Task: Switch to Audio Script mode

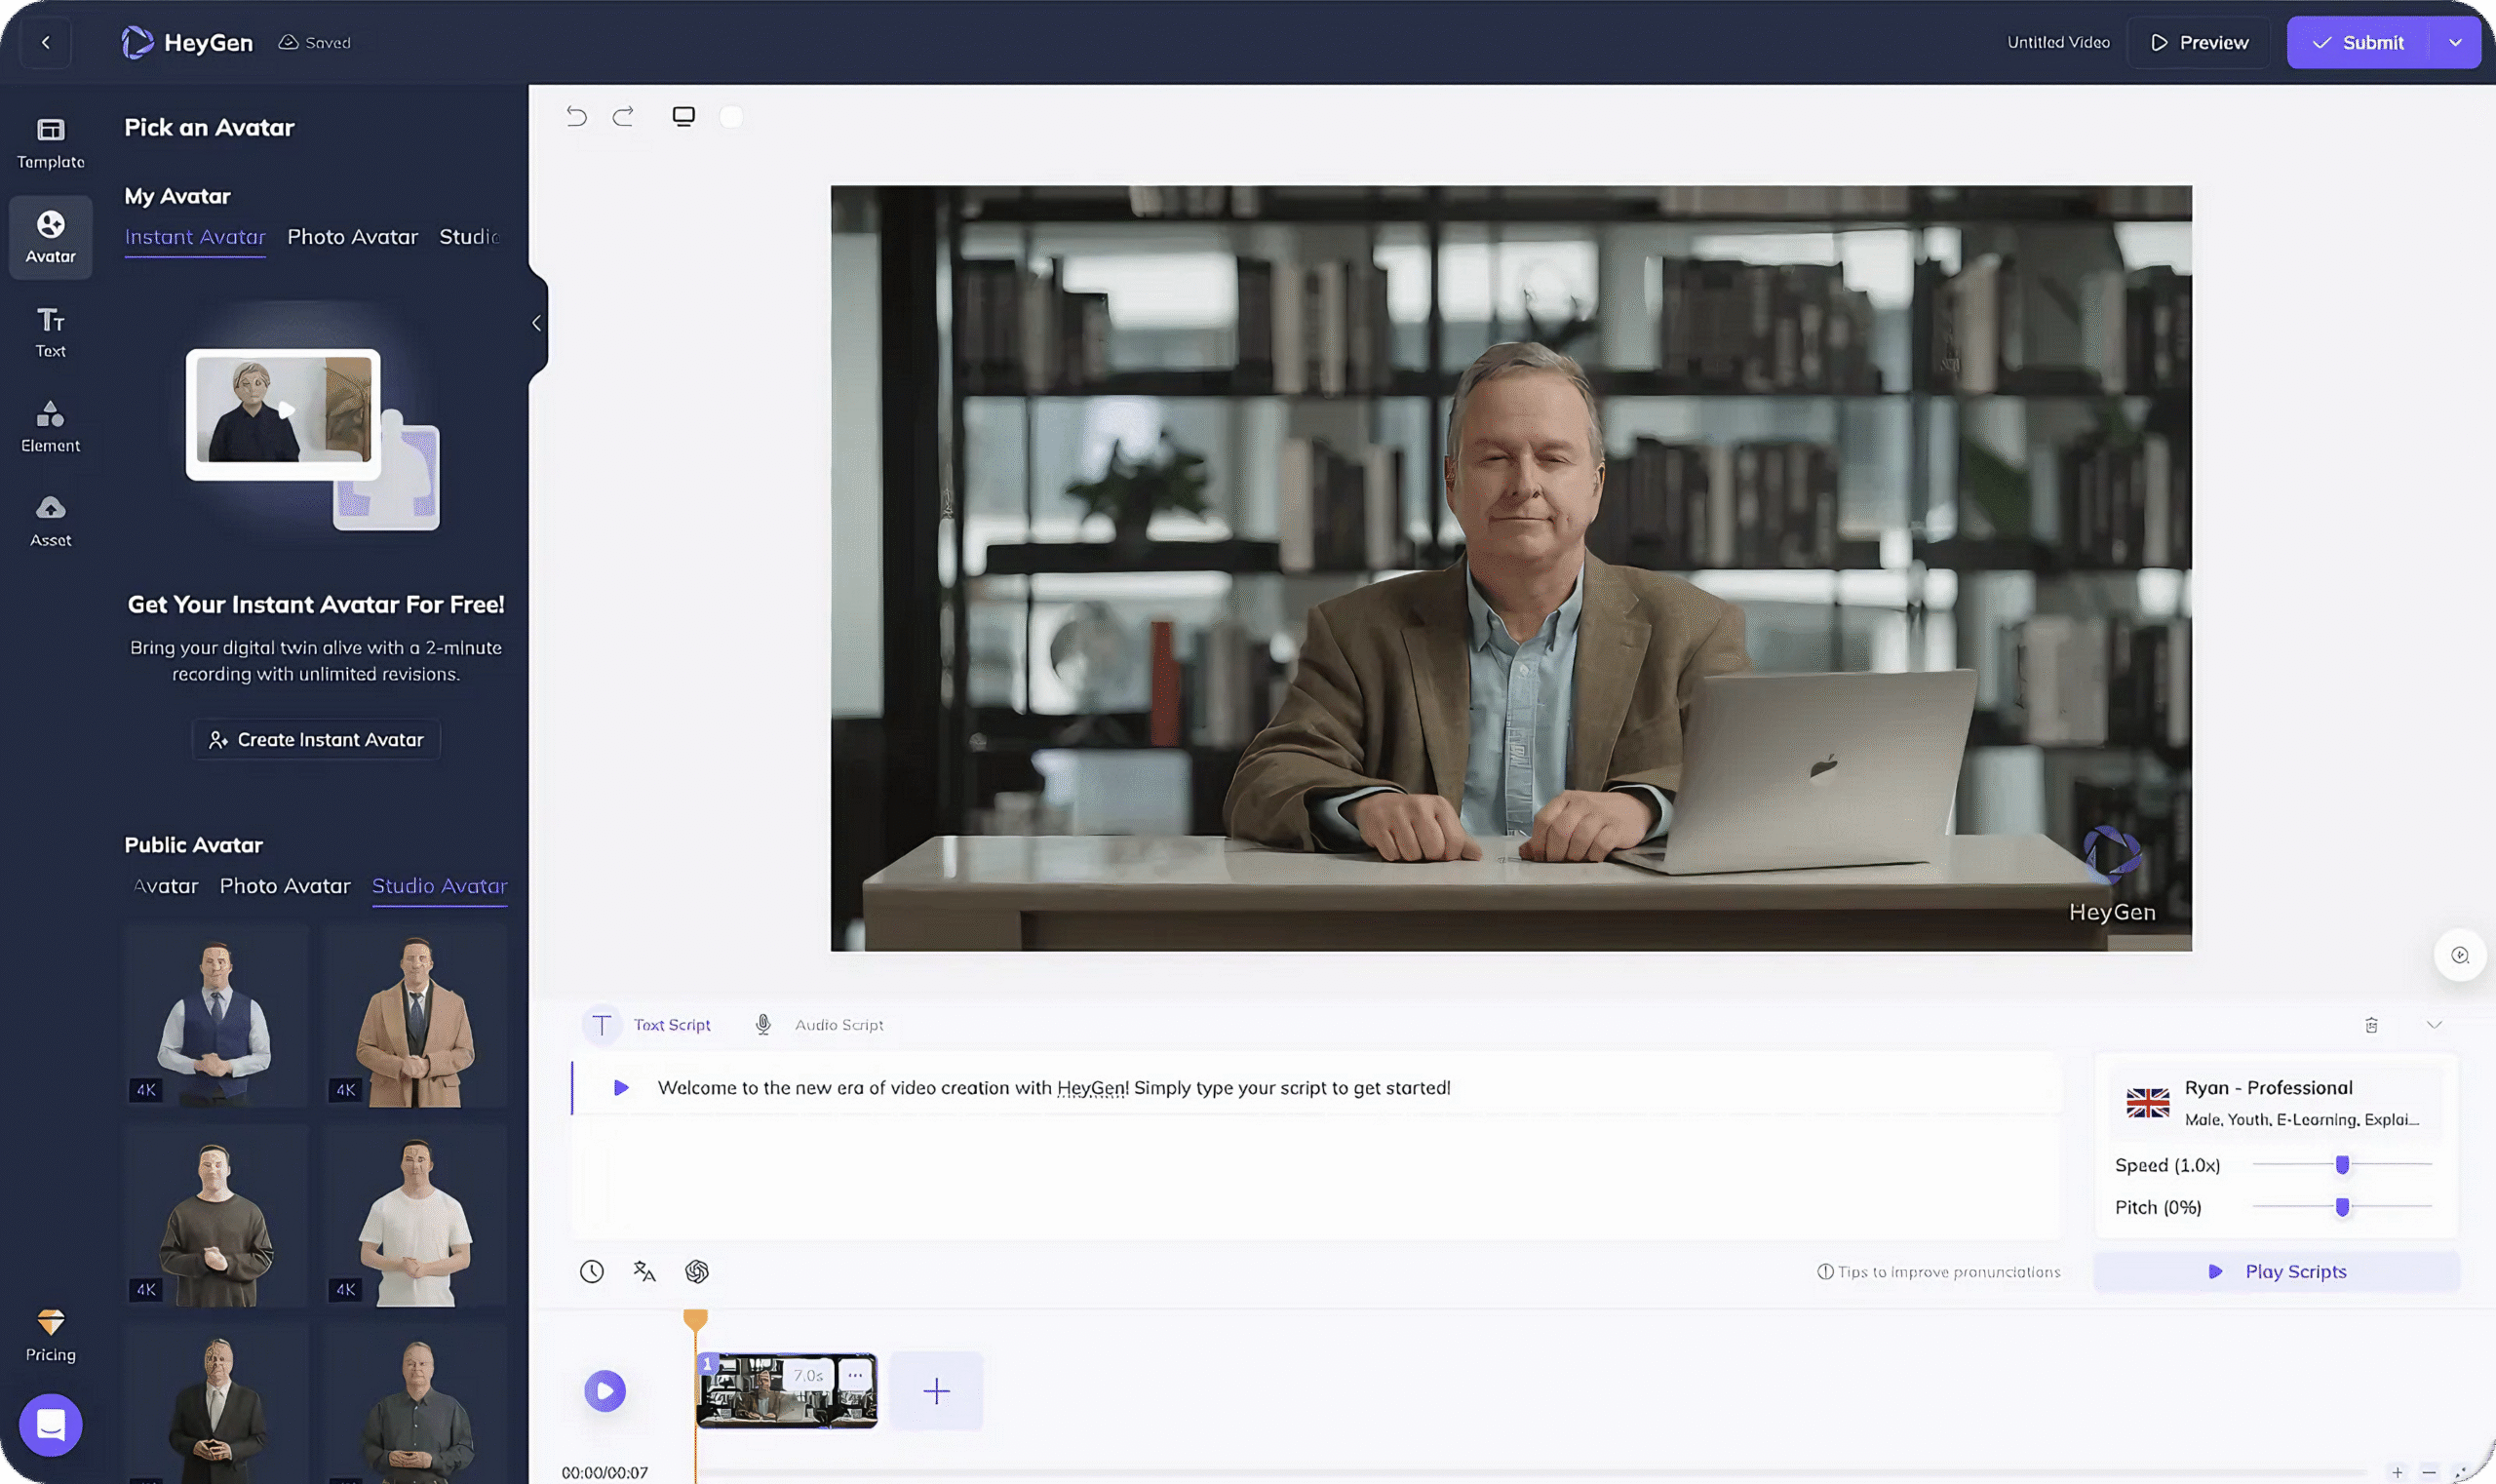Action: 819,1025
